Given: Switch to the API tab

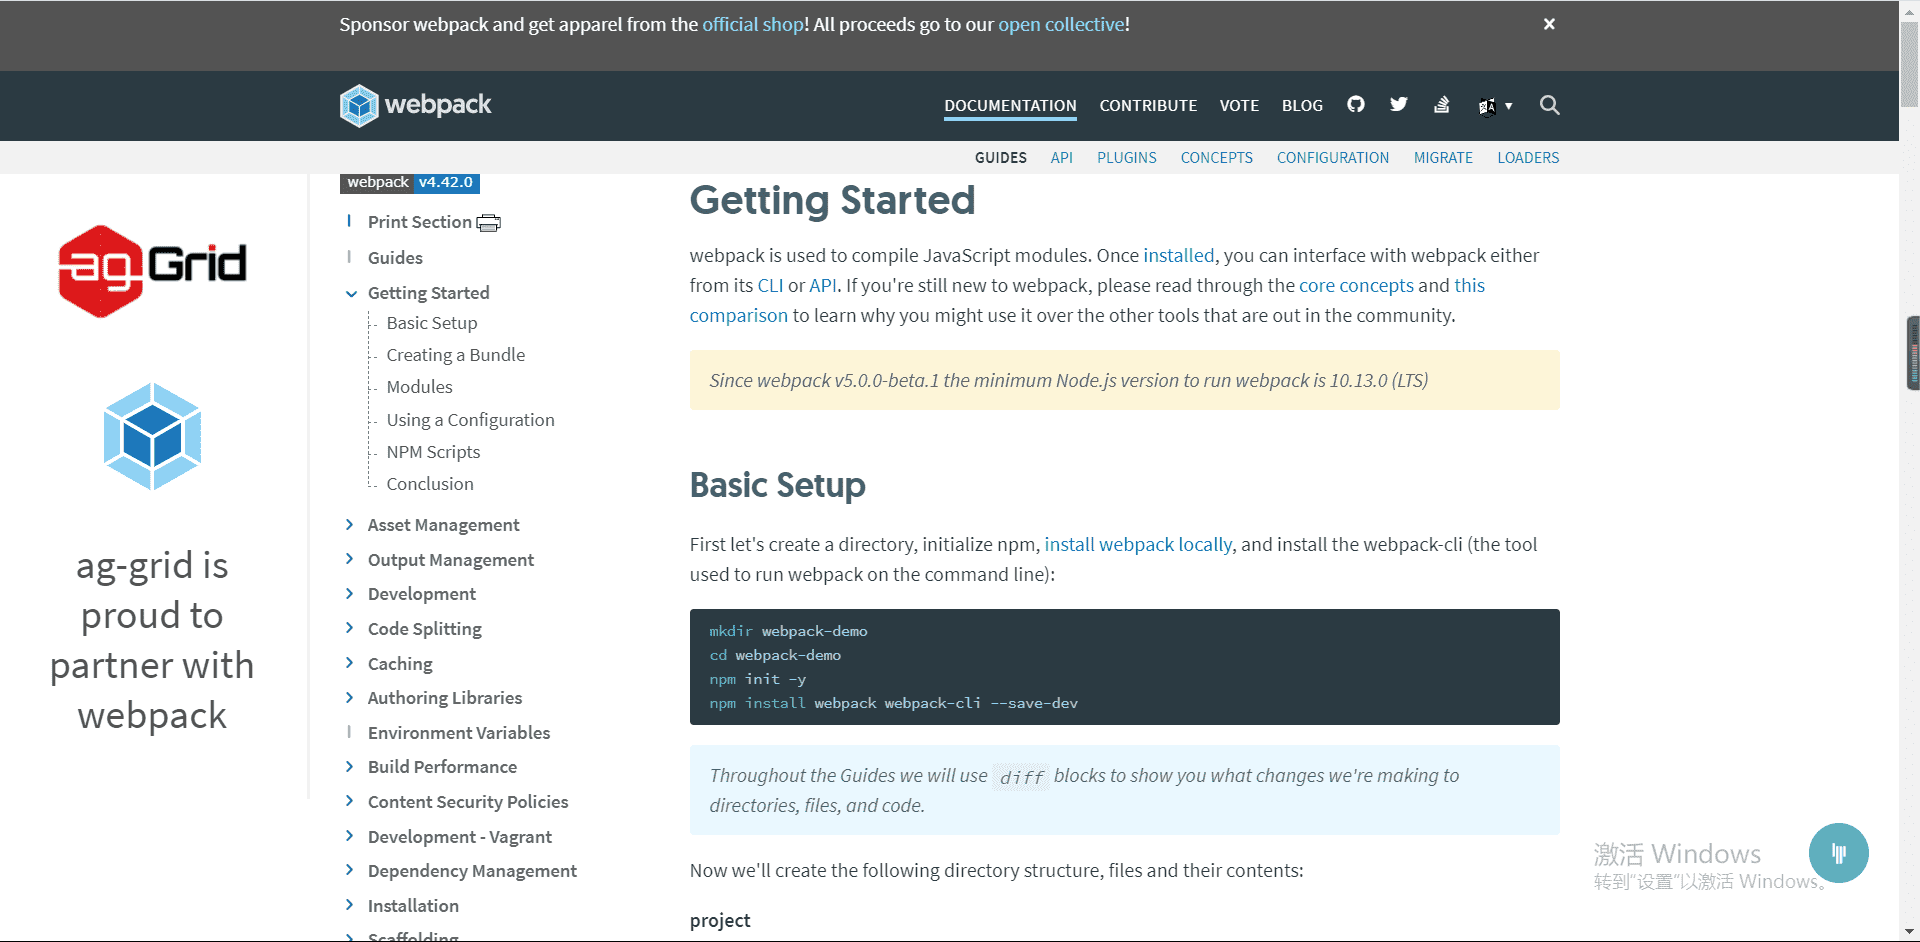Looking at the screenshot, I should click(x=1061, y=158).
